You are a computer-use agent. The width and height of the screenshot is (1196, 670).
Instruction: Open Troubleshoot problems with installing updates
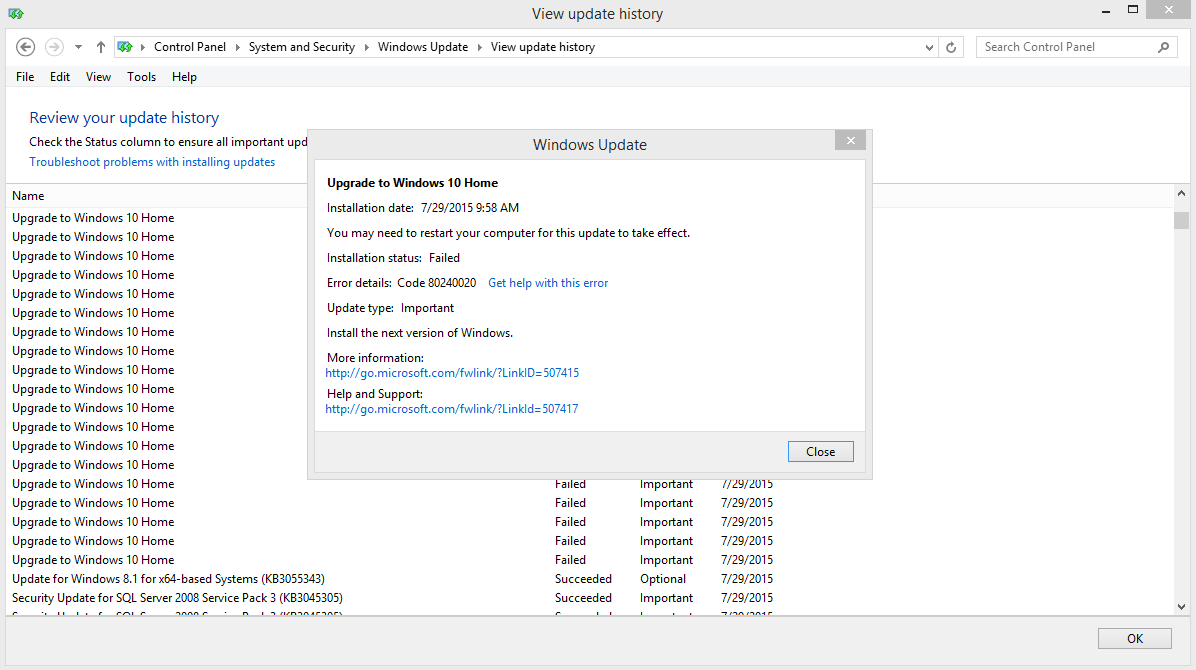click(x=152, y=162)
